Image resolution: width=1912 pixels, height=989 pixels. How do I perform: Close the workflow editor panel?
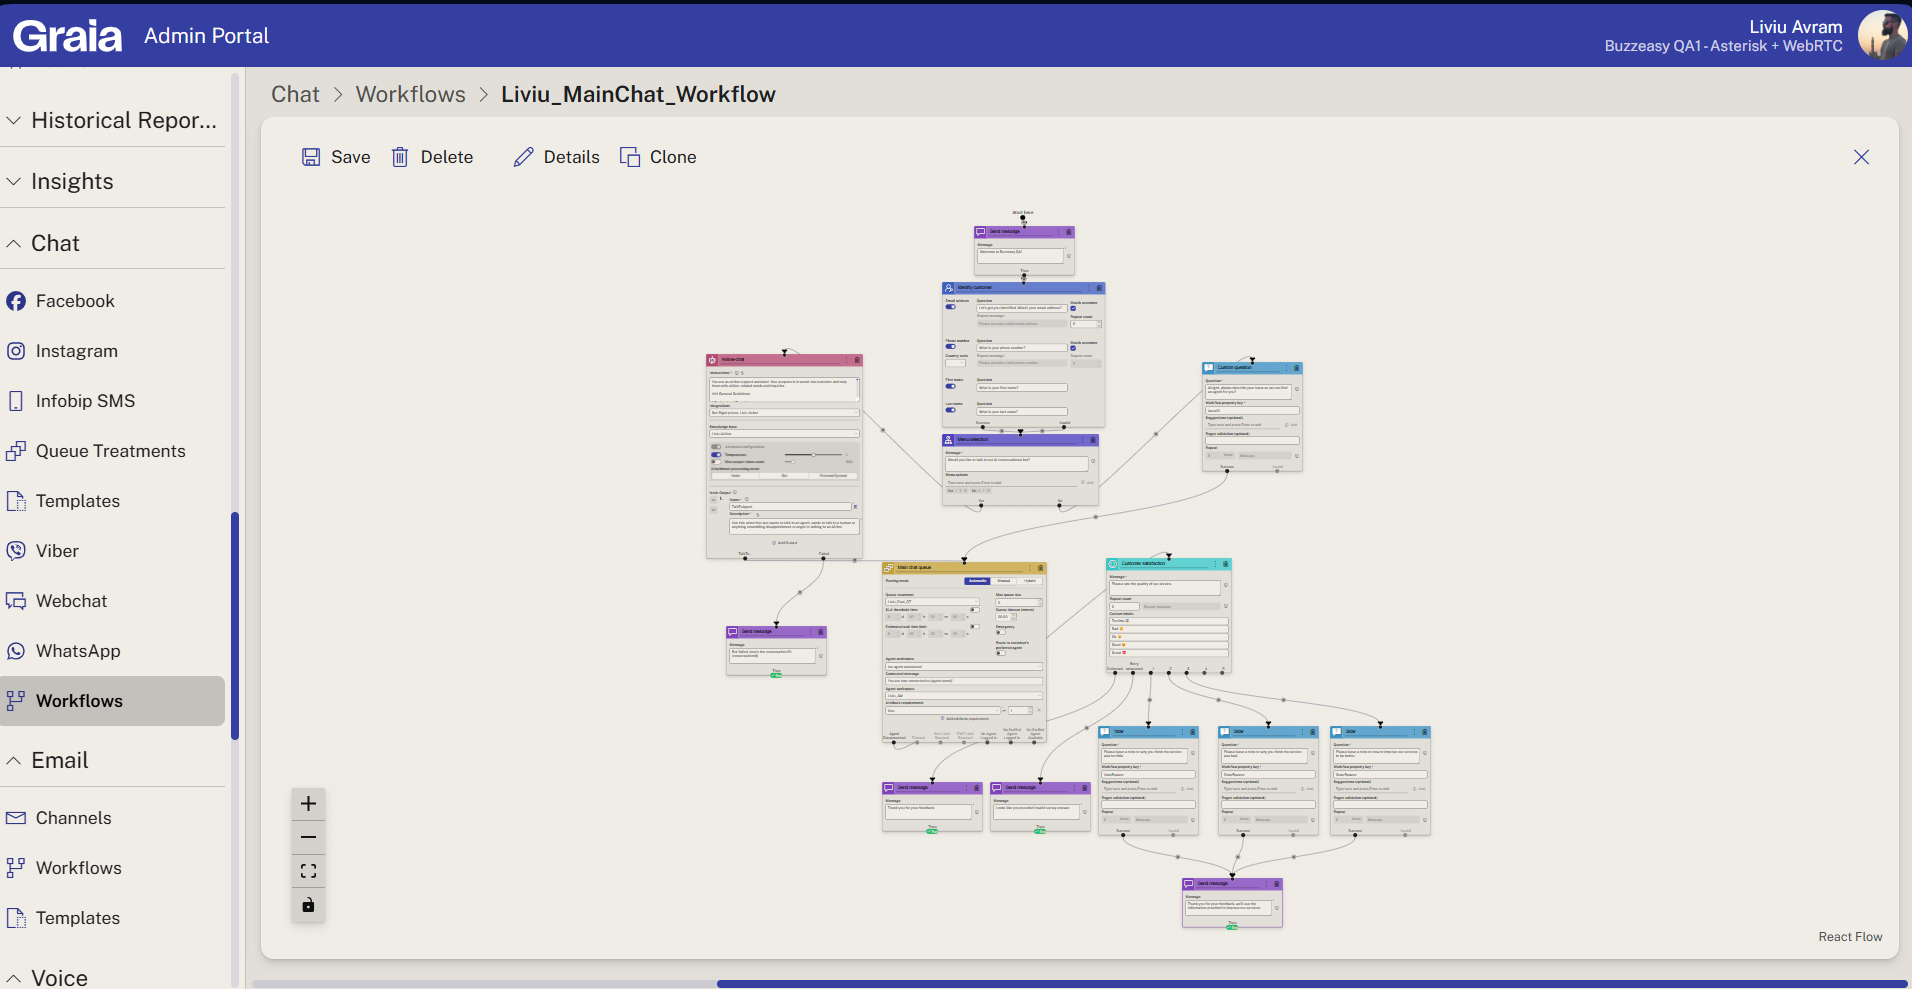point(1861,157)
